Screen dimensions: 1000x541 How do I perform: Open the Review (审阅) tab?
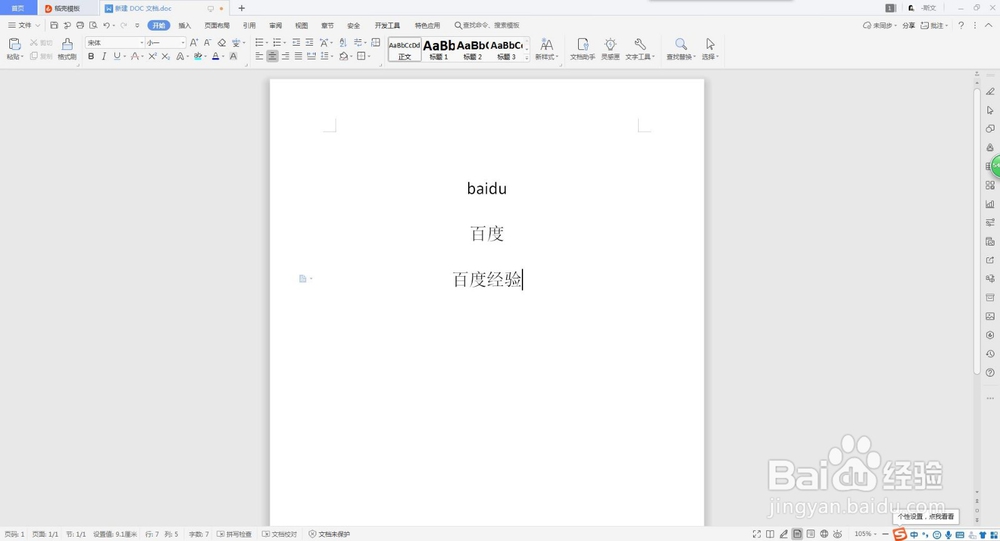coord(276,26)
